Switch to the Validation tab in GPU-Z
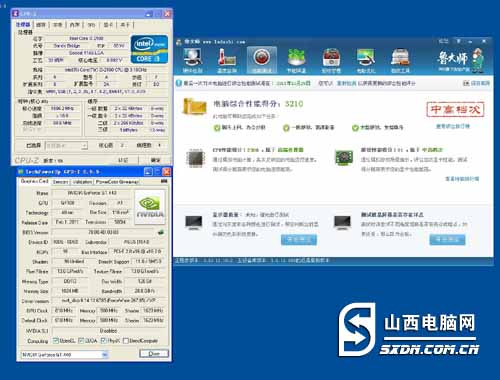 point(82,182)
